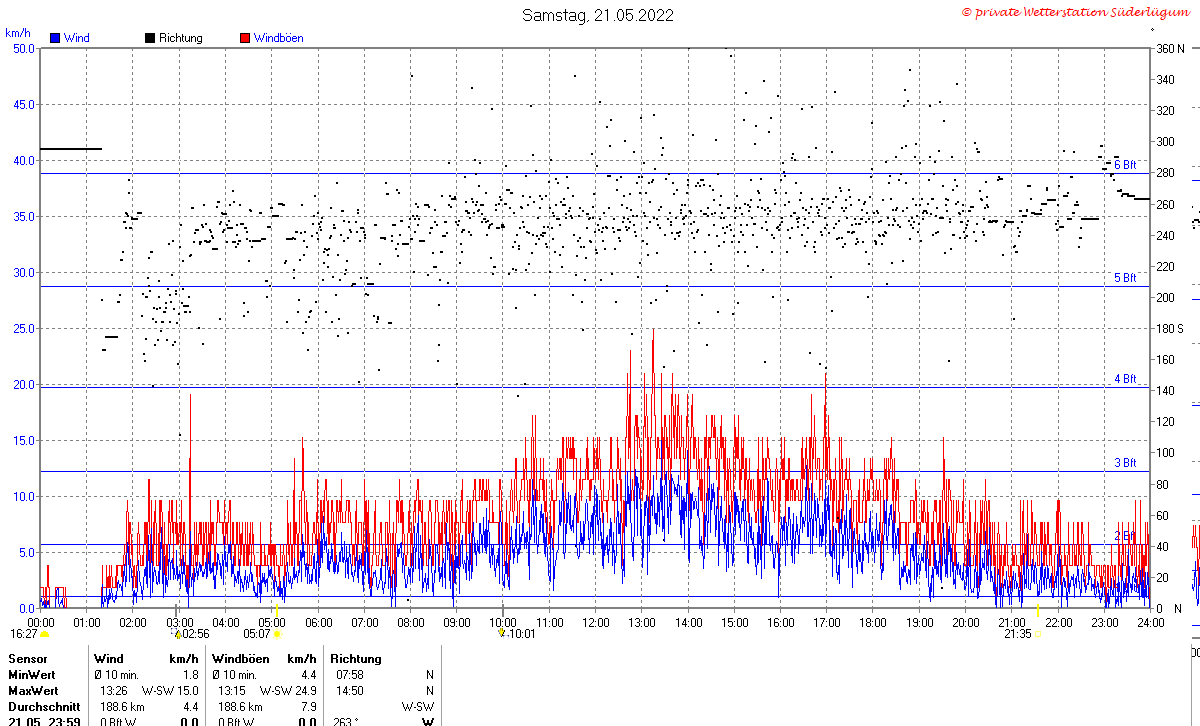Image resolution: width=1200 pixels, height=726 pixels.
Task: Click the moonrise icon beside 02:56
Action: (x=178, y=634)
